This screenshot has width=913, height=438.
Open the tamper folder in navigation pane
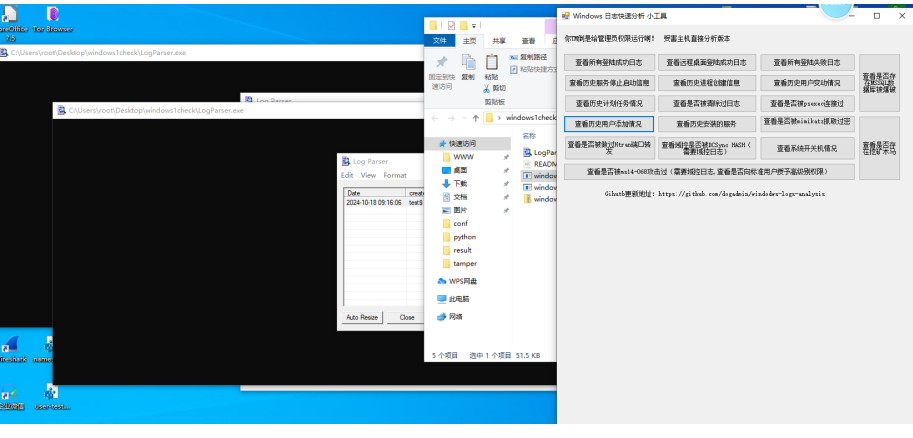point(465,264)
